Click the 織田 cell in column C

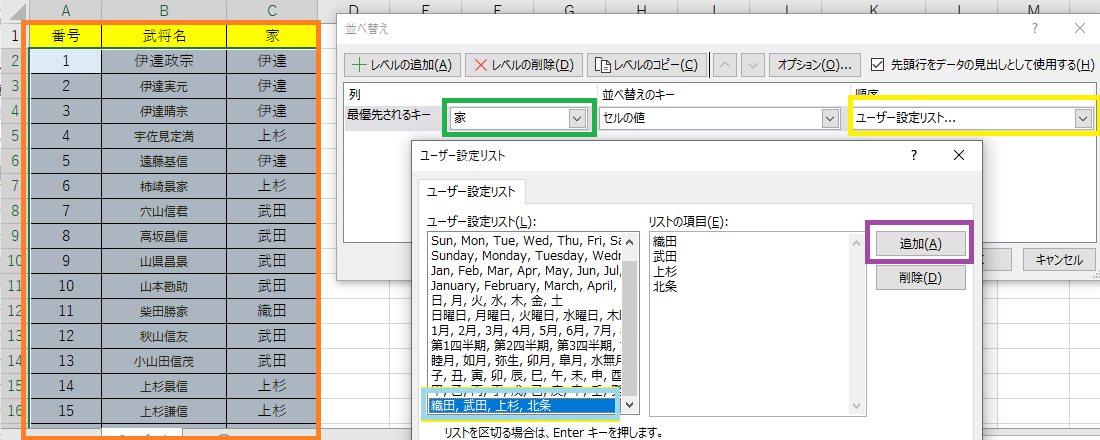271,311
